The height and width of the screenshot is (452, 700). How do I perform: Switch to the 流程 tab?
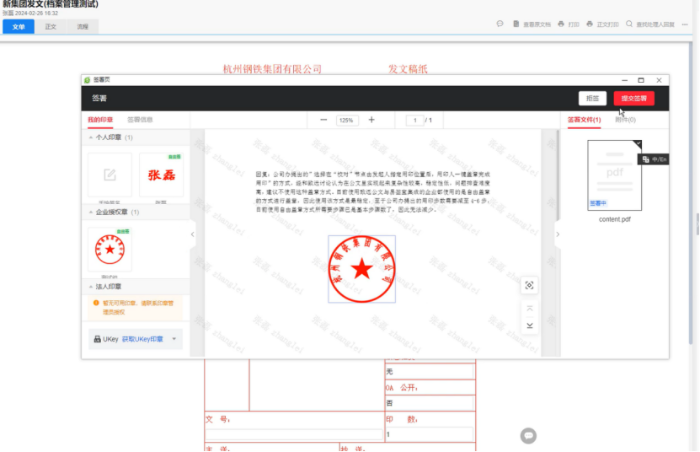point(83,27)
